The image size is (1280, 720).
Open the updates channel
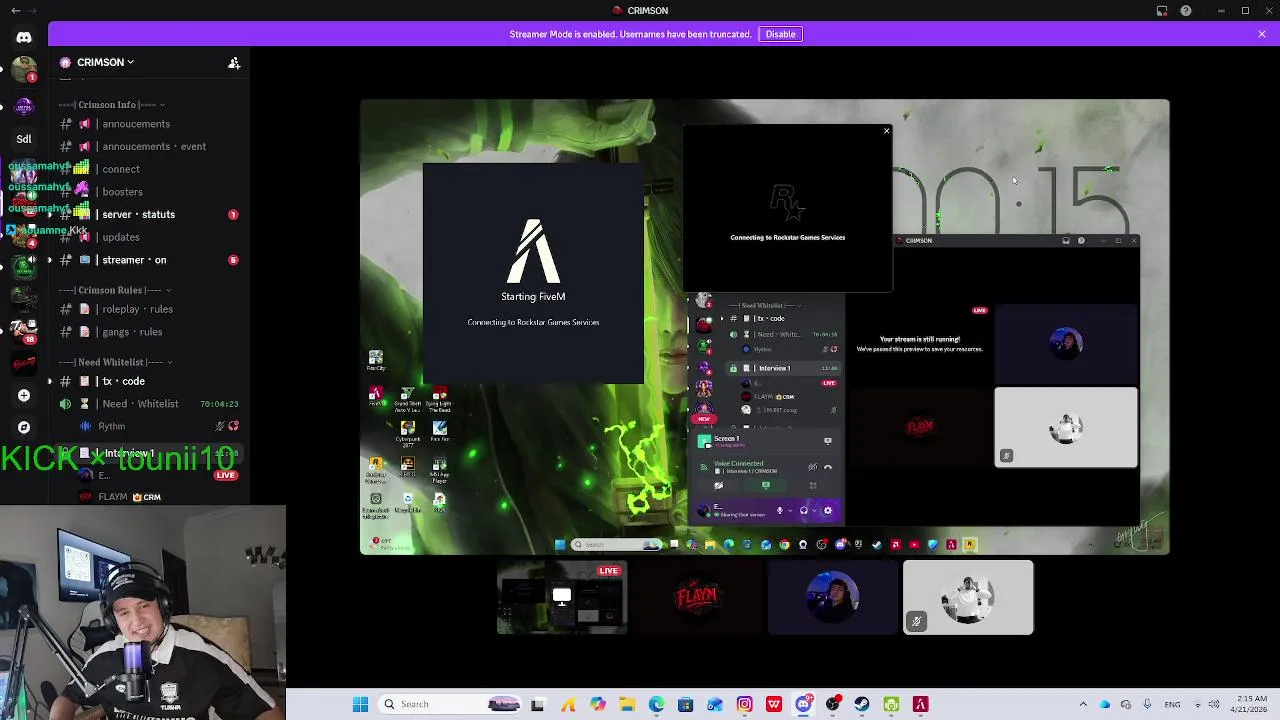coord(150,237)
